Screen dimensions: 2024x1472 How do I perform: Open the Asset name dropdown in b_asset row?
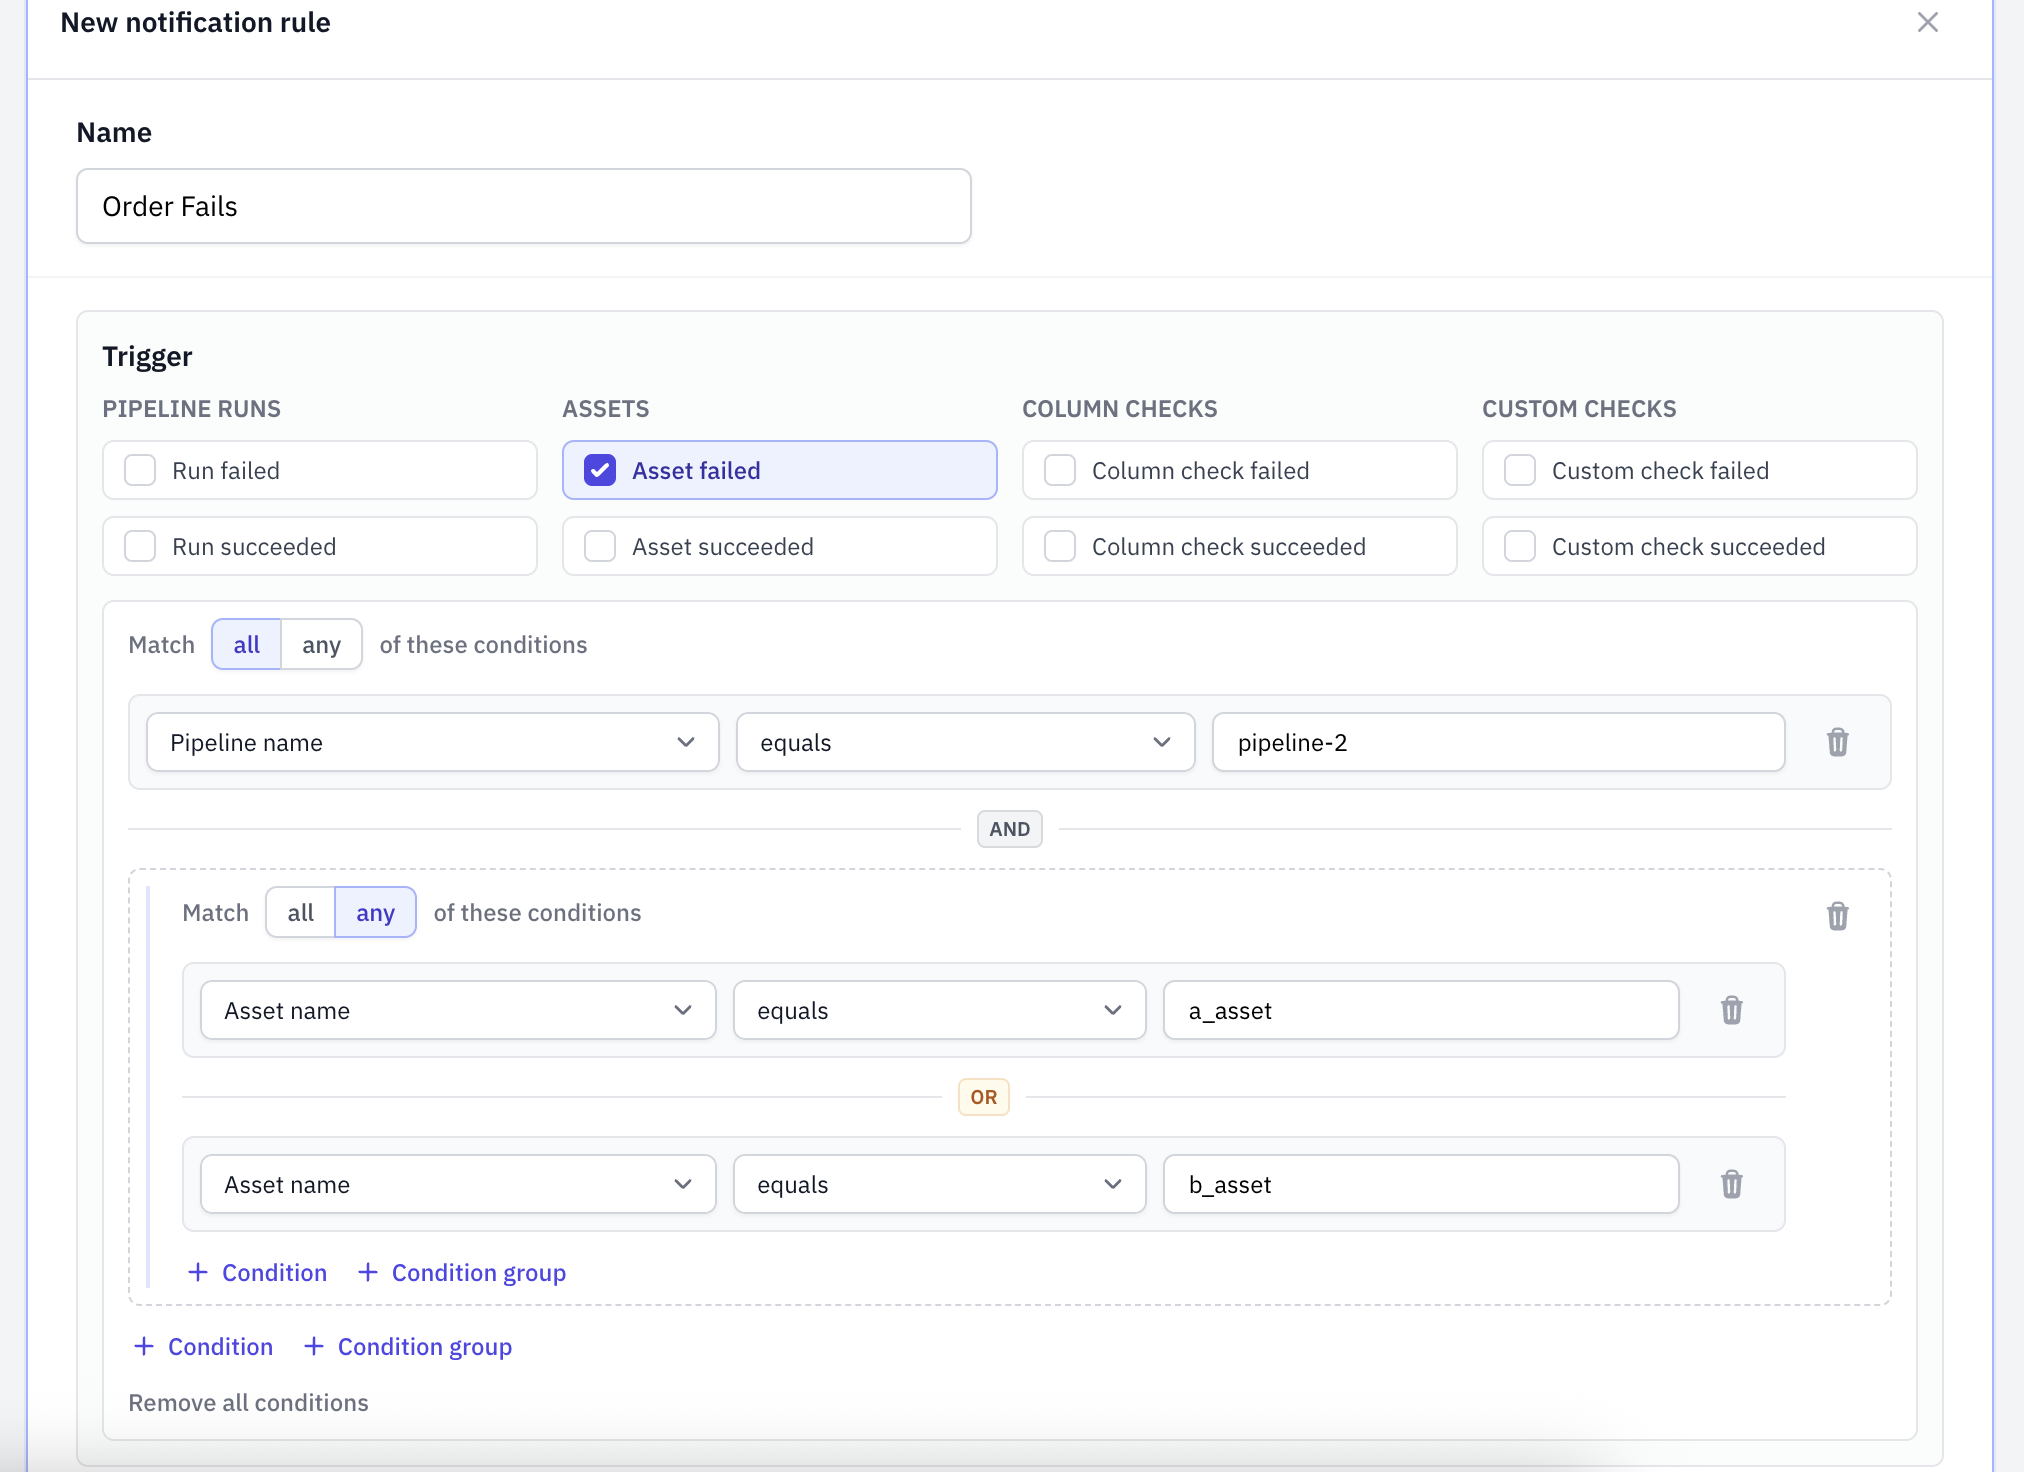tap(458, 1184)
